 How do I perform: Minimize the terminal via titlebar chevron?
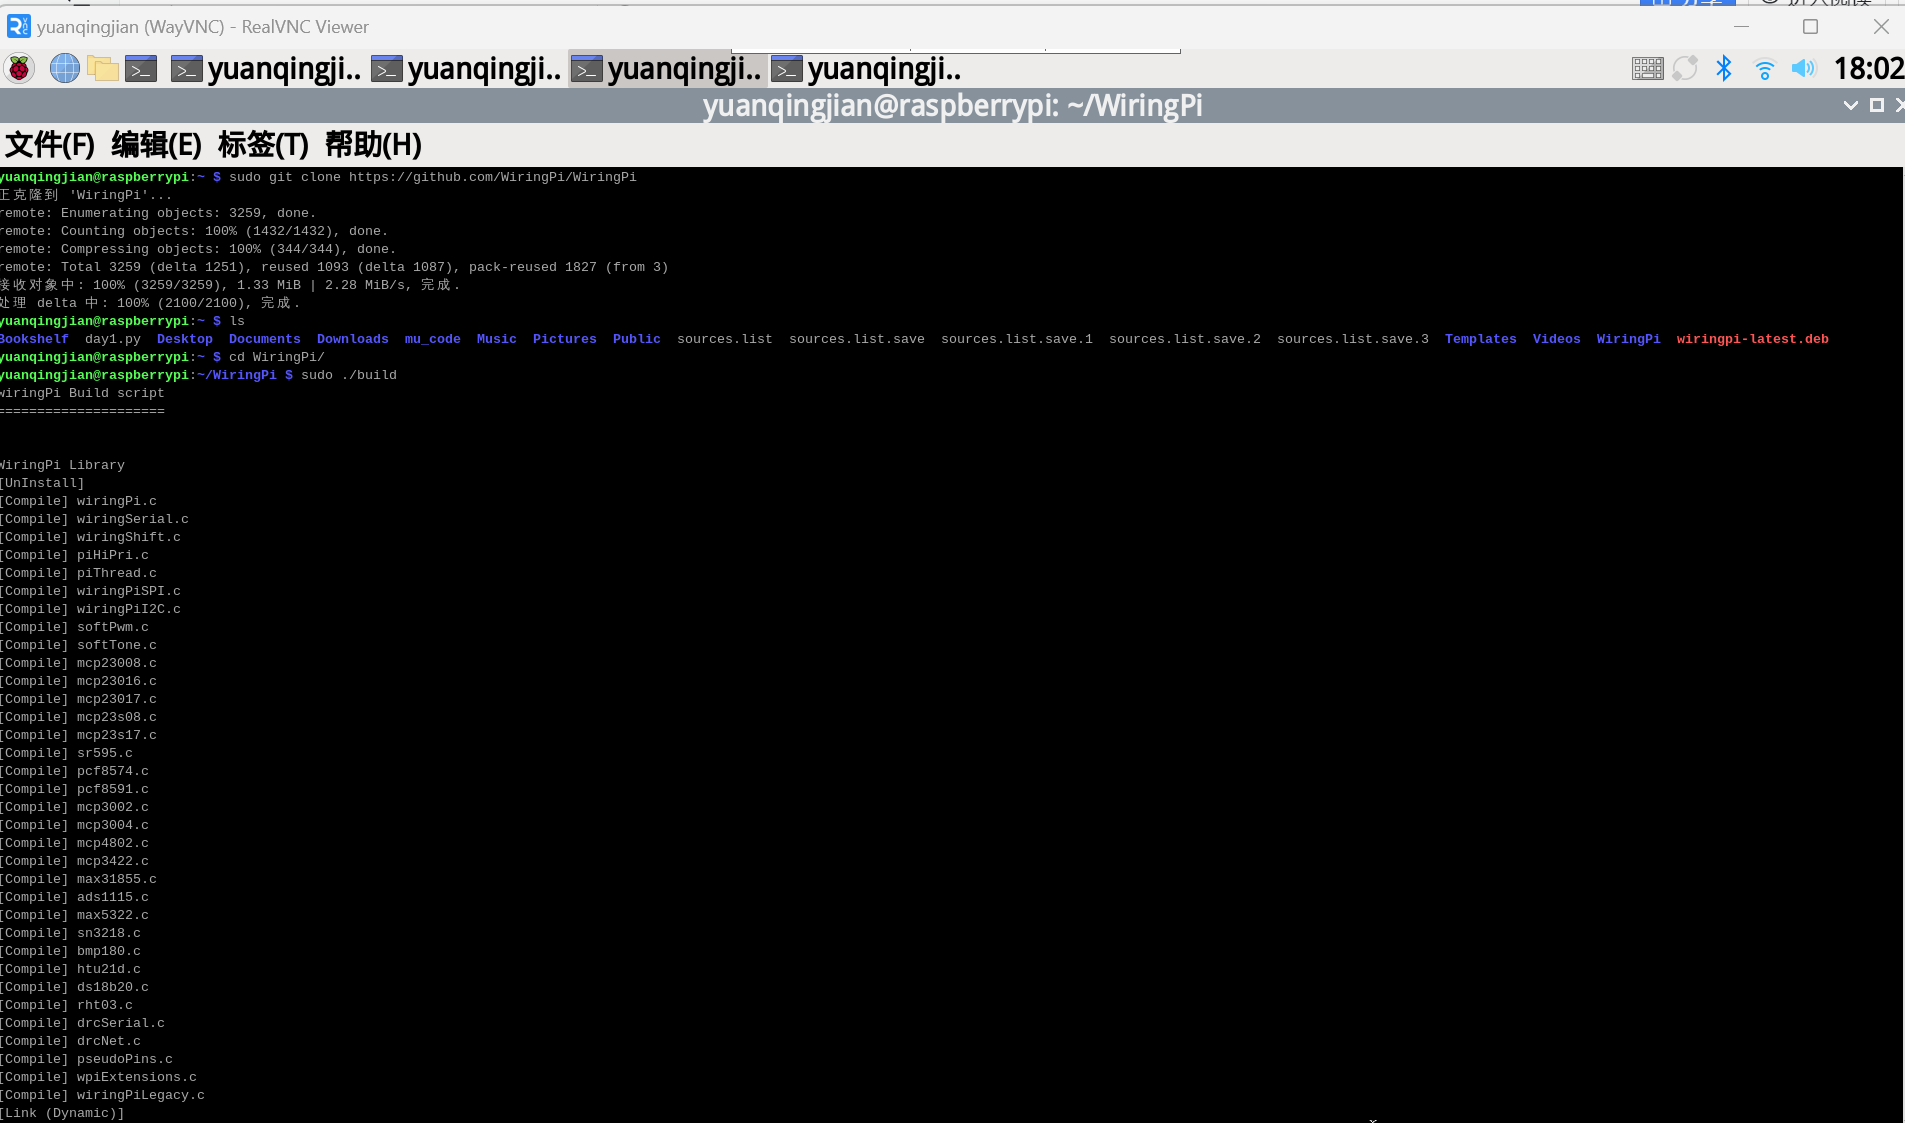pyautogui.click(x=1850, y=105)
